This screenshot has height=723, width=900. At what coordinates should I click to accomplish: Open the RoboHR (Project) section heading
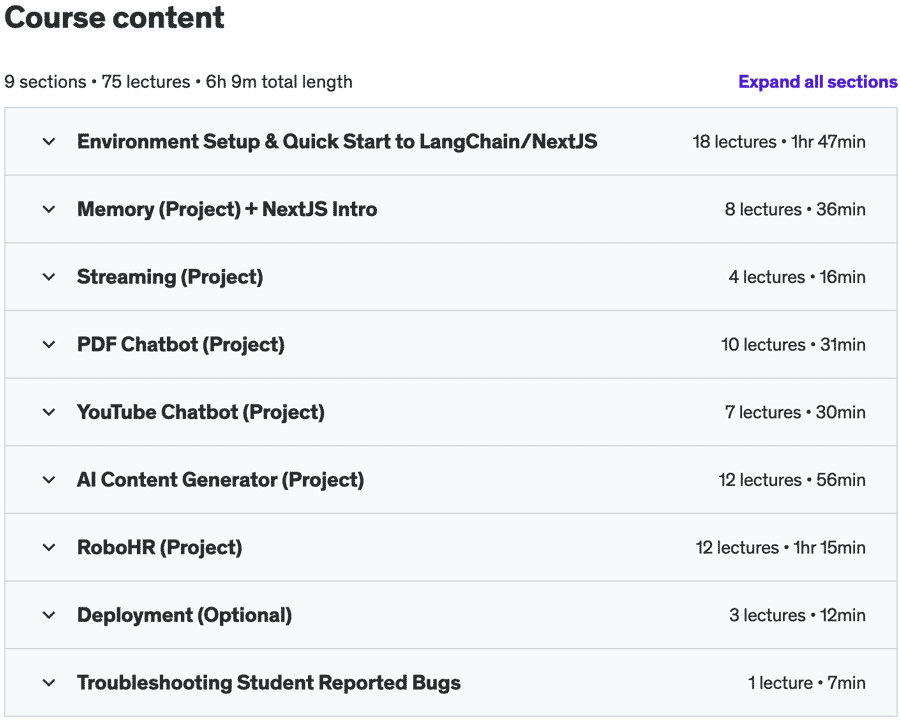click(x=160, y=548)
